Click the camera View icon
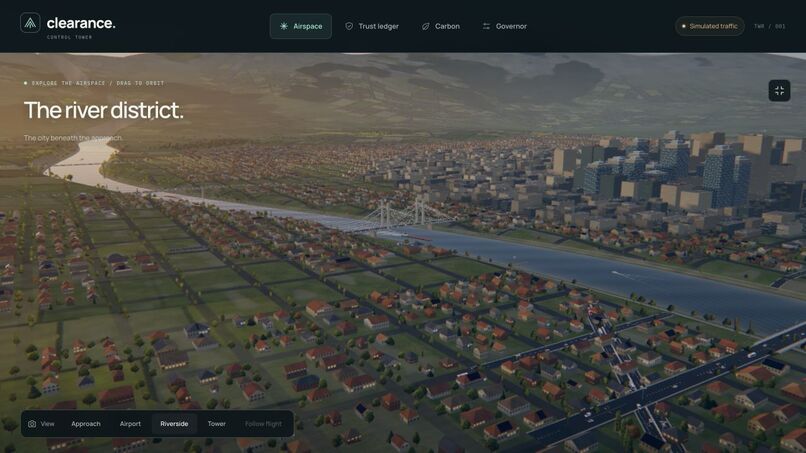Image resolution: width=806 pixels, height=453 pixels. coord(32,424)
